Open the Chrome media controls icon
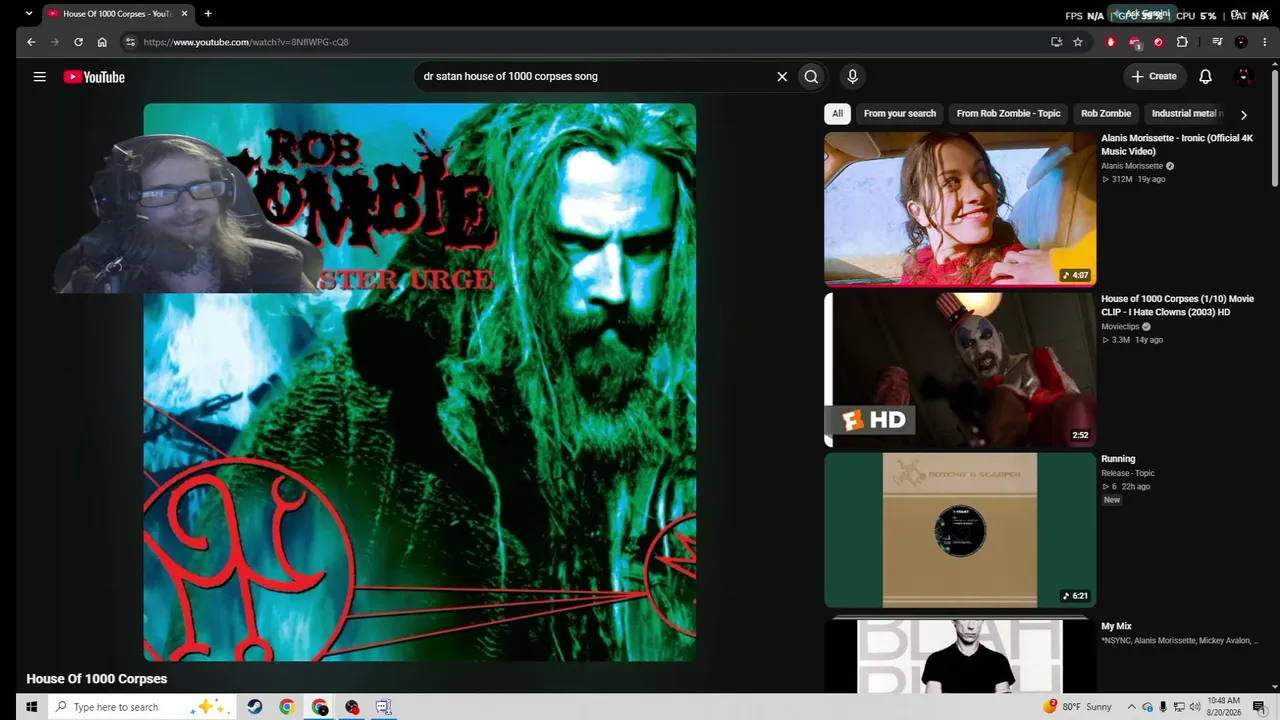Screen dimensions: 1280x720 (1217, 42)
